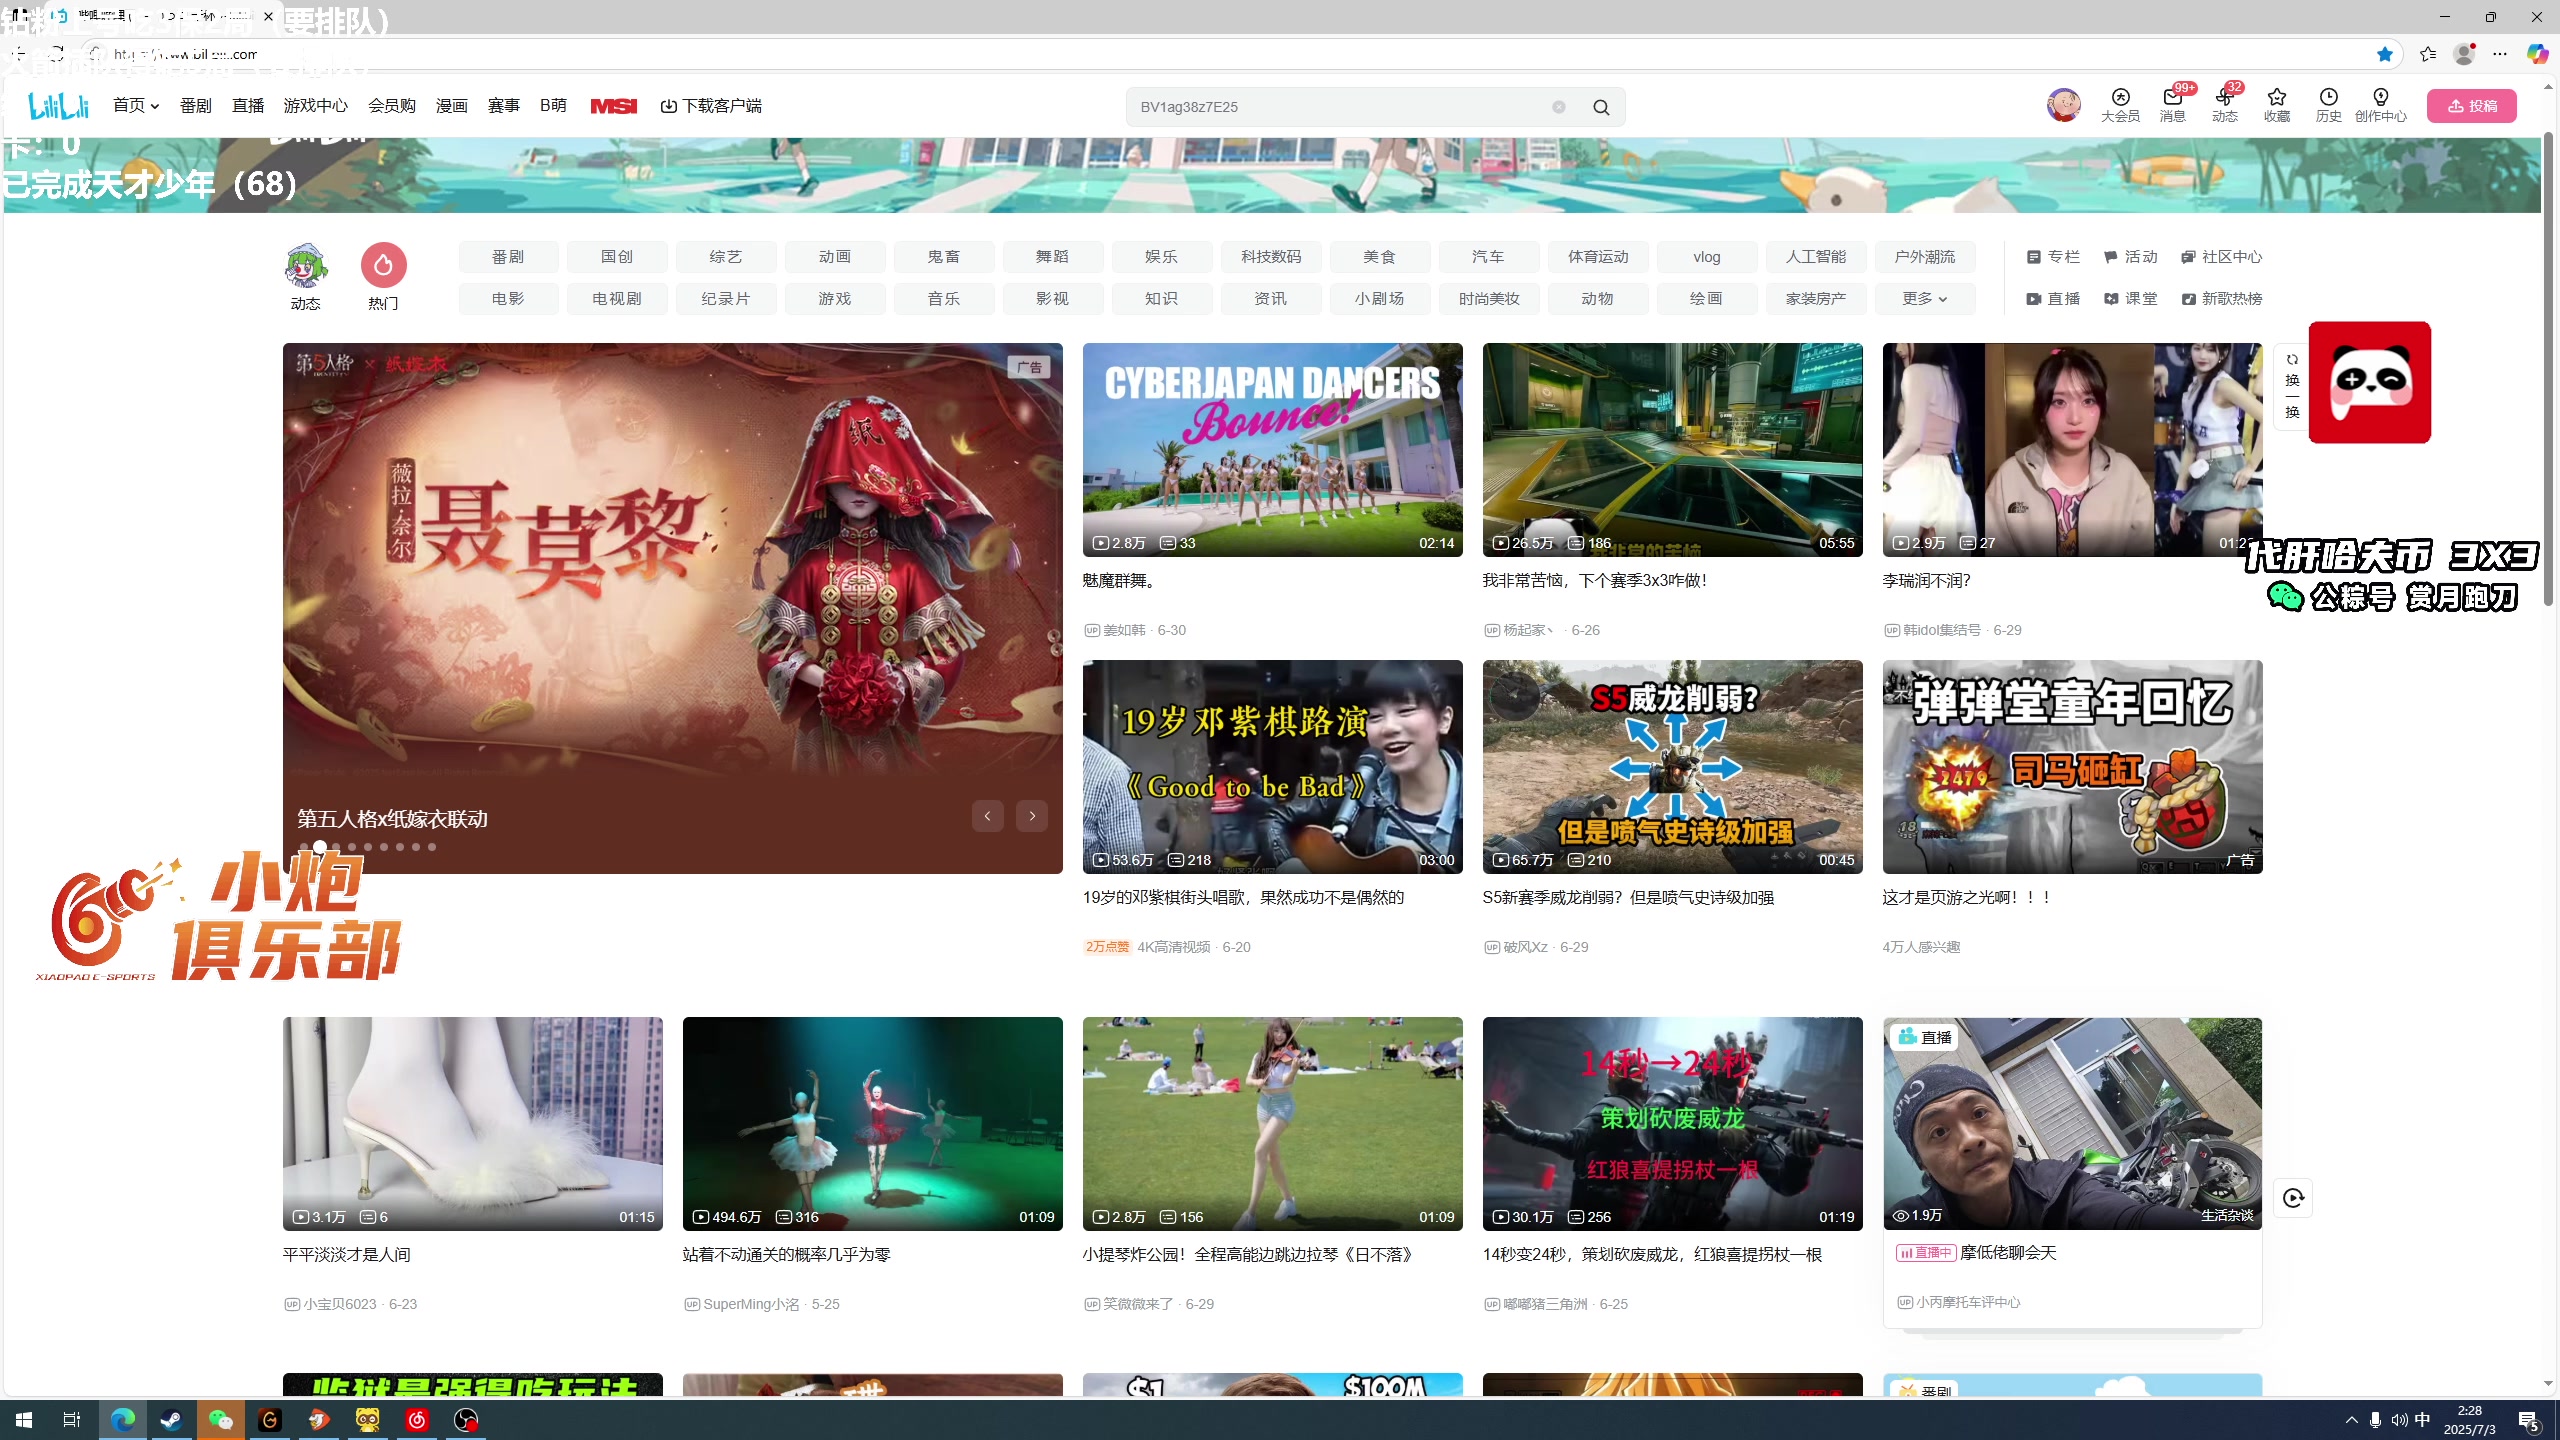
Task: Expand the 首页 dropdown menu
Action: click(x=136, y=106)
